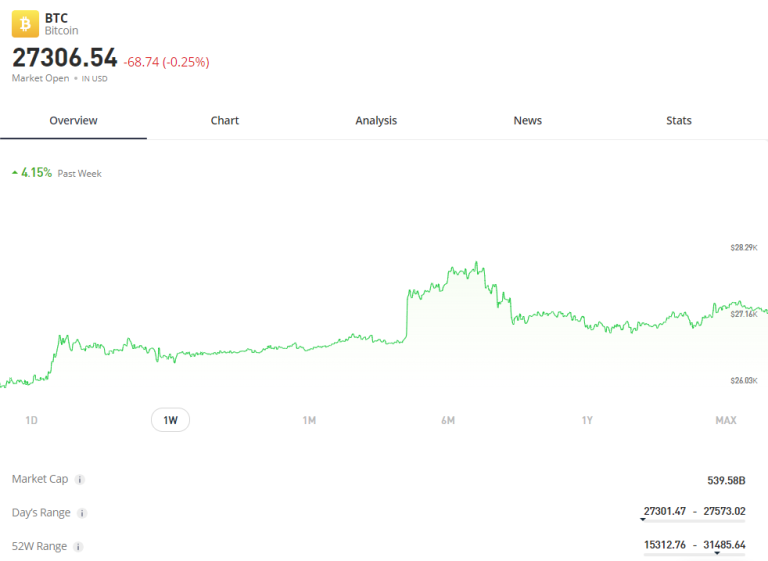Click the peak of the price chart line
The height and width of the screenshot is (561, 768).
(476, 263)
